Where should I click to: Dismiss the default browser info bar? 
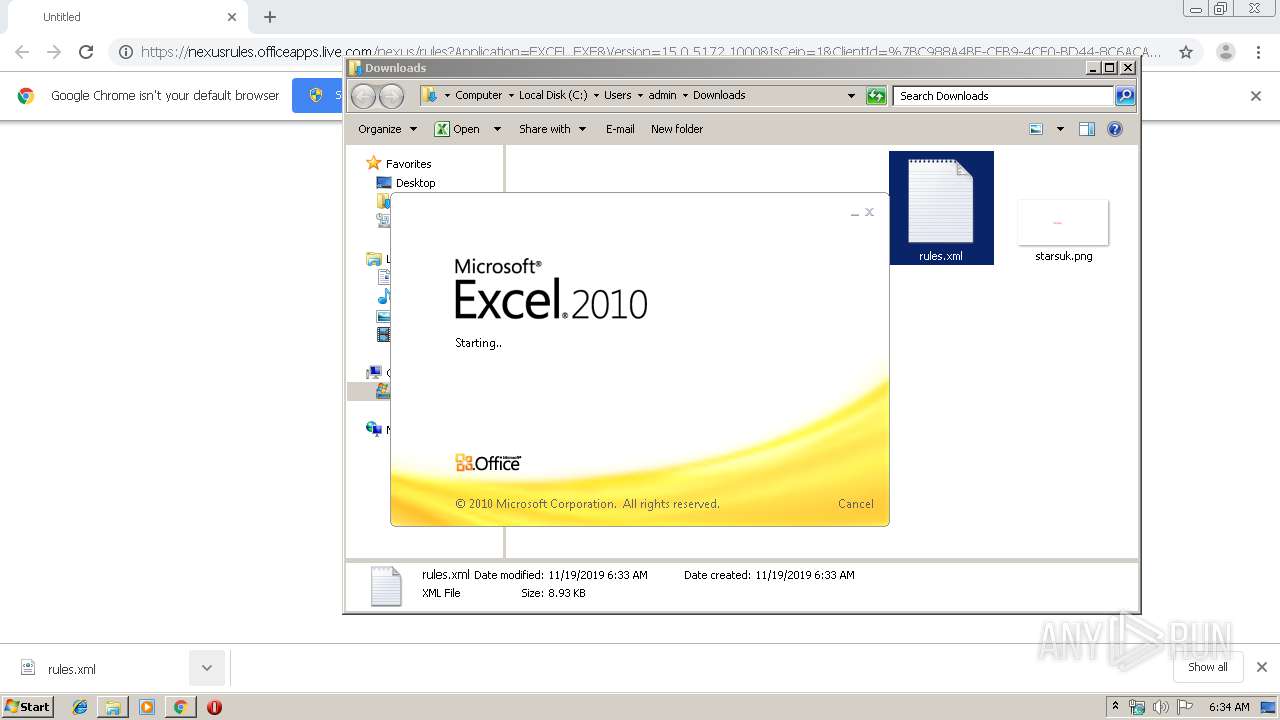1256,96
